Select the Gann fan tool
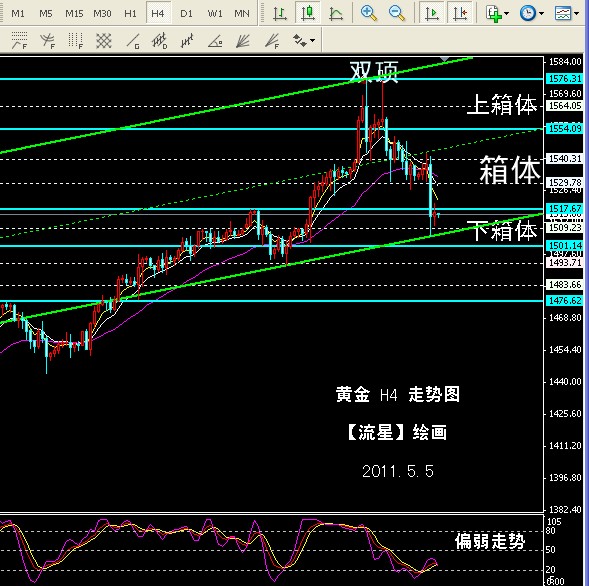This screenshot has width=589, height=586. click(x=243, y=41)
